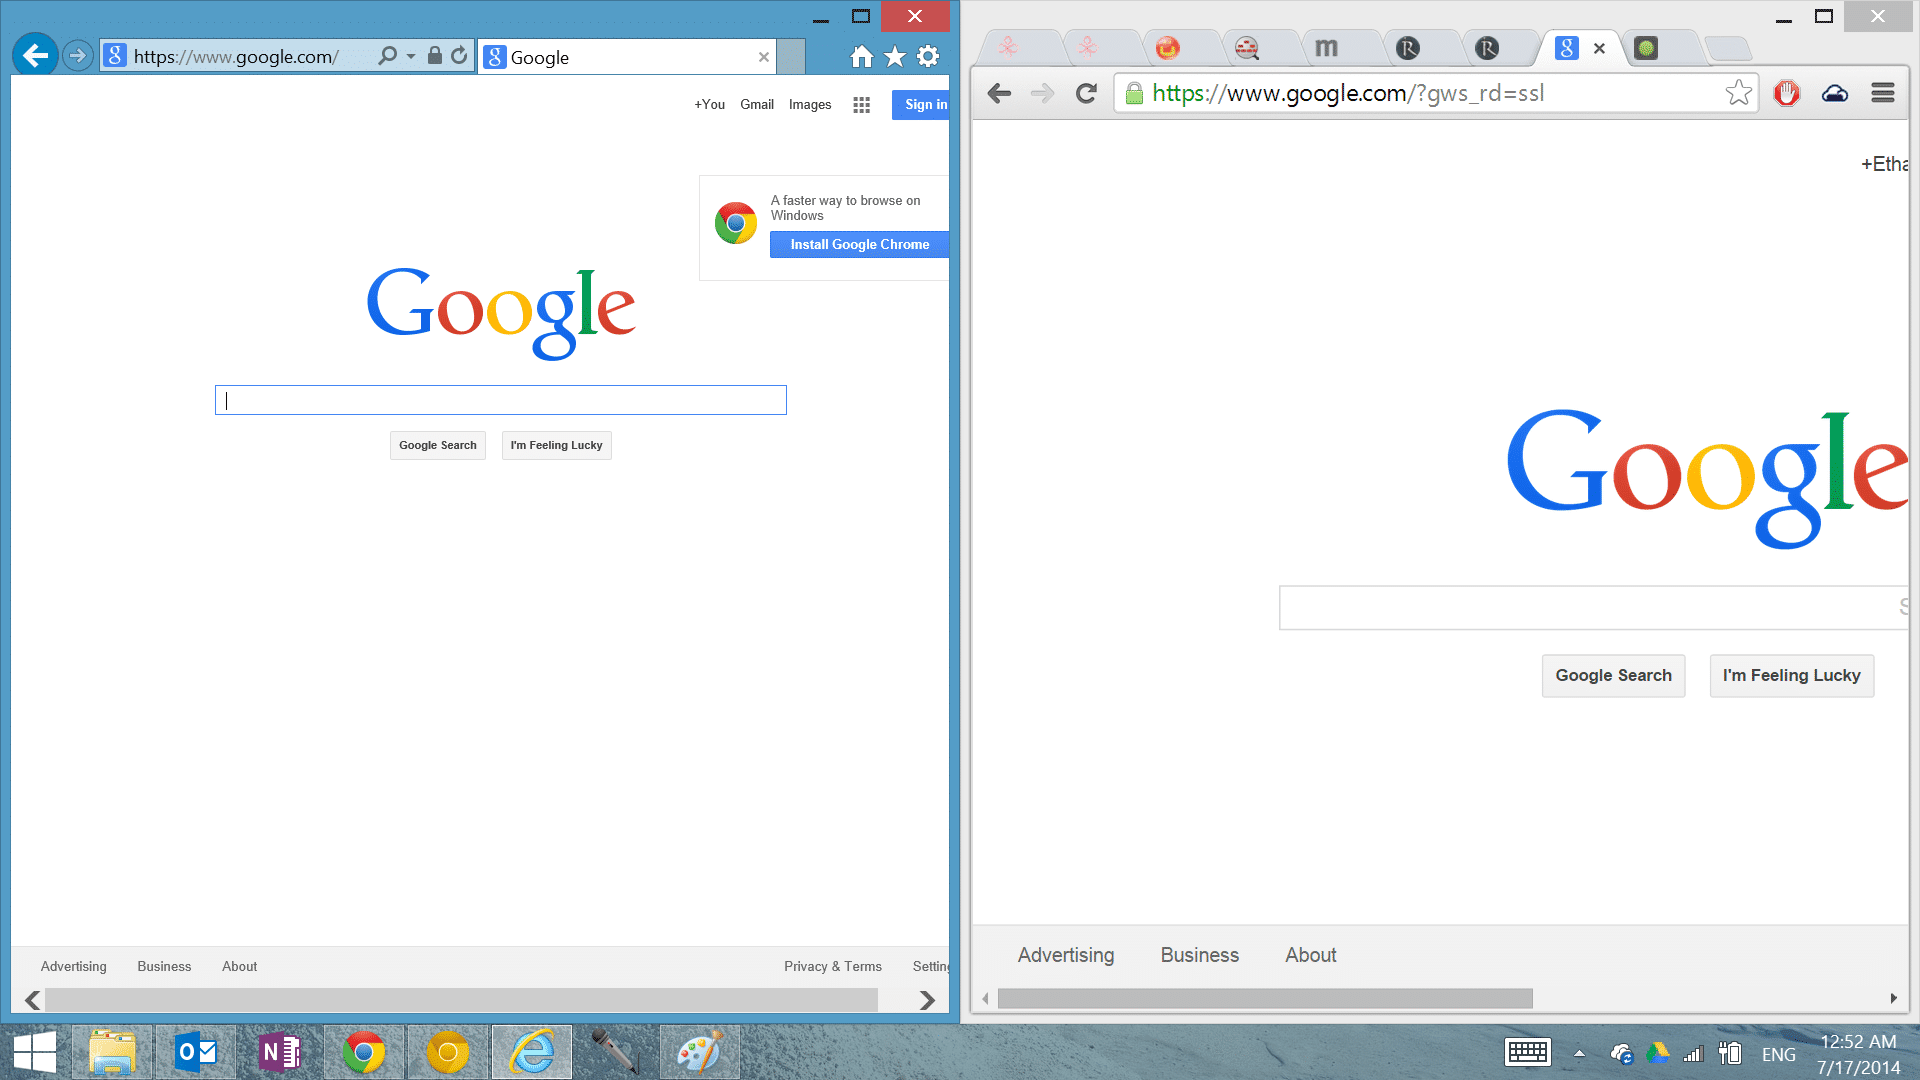Image resolution: width=1920 pixels, height=1080 pixels.
Task: Open About link in Chrome footer
Action: [x=1310, y=955]
